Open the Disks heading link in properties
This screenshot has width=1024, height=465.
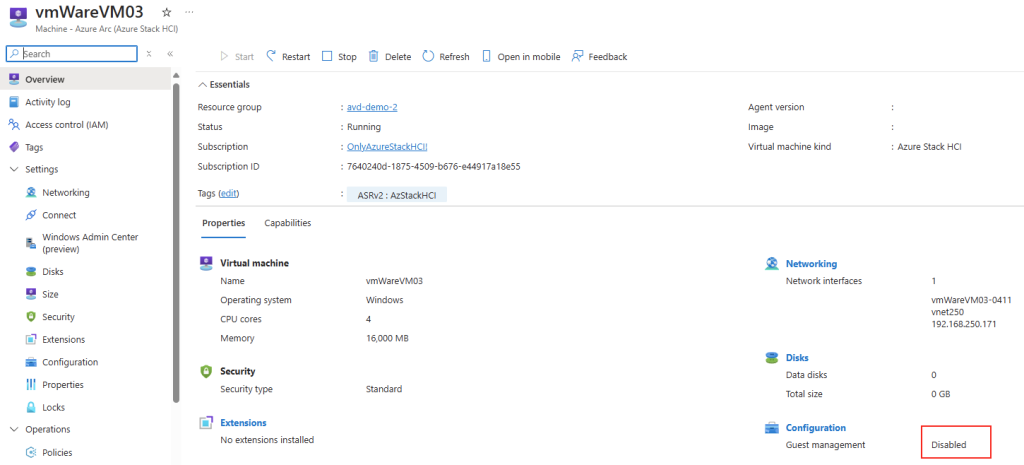point(797,358)
